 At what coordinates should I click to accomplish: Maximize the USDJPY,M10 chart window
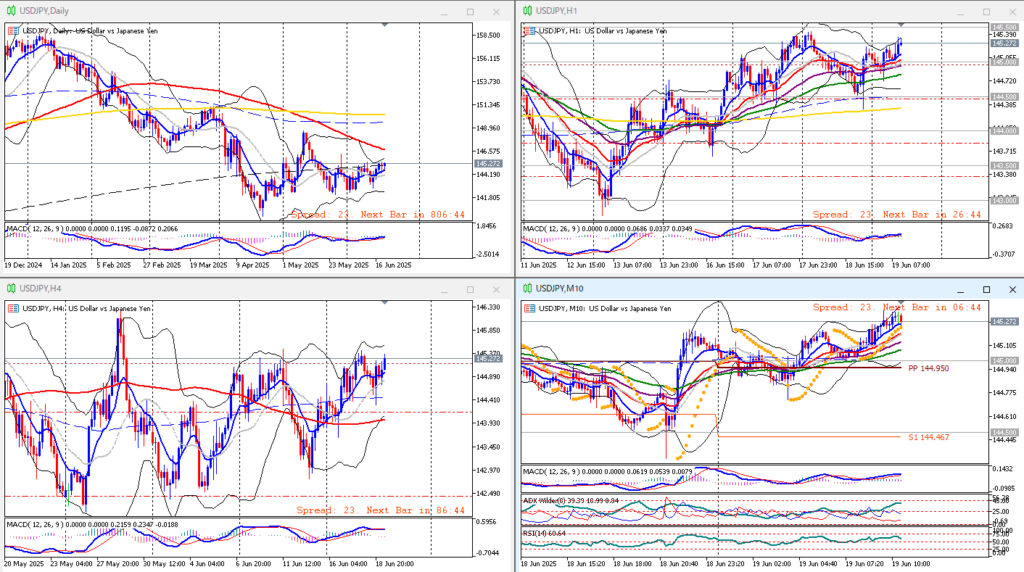point(987,289)
